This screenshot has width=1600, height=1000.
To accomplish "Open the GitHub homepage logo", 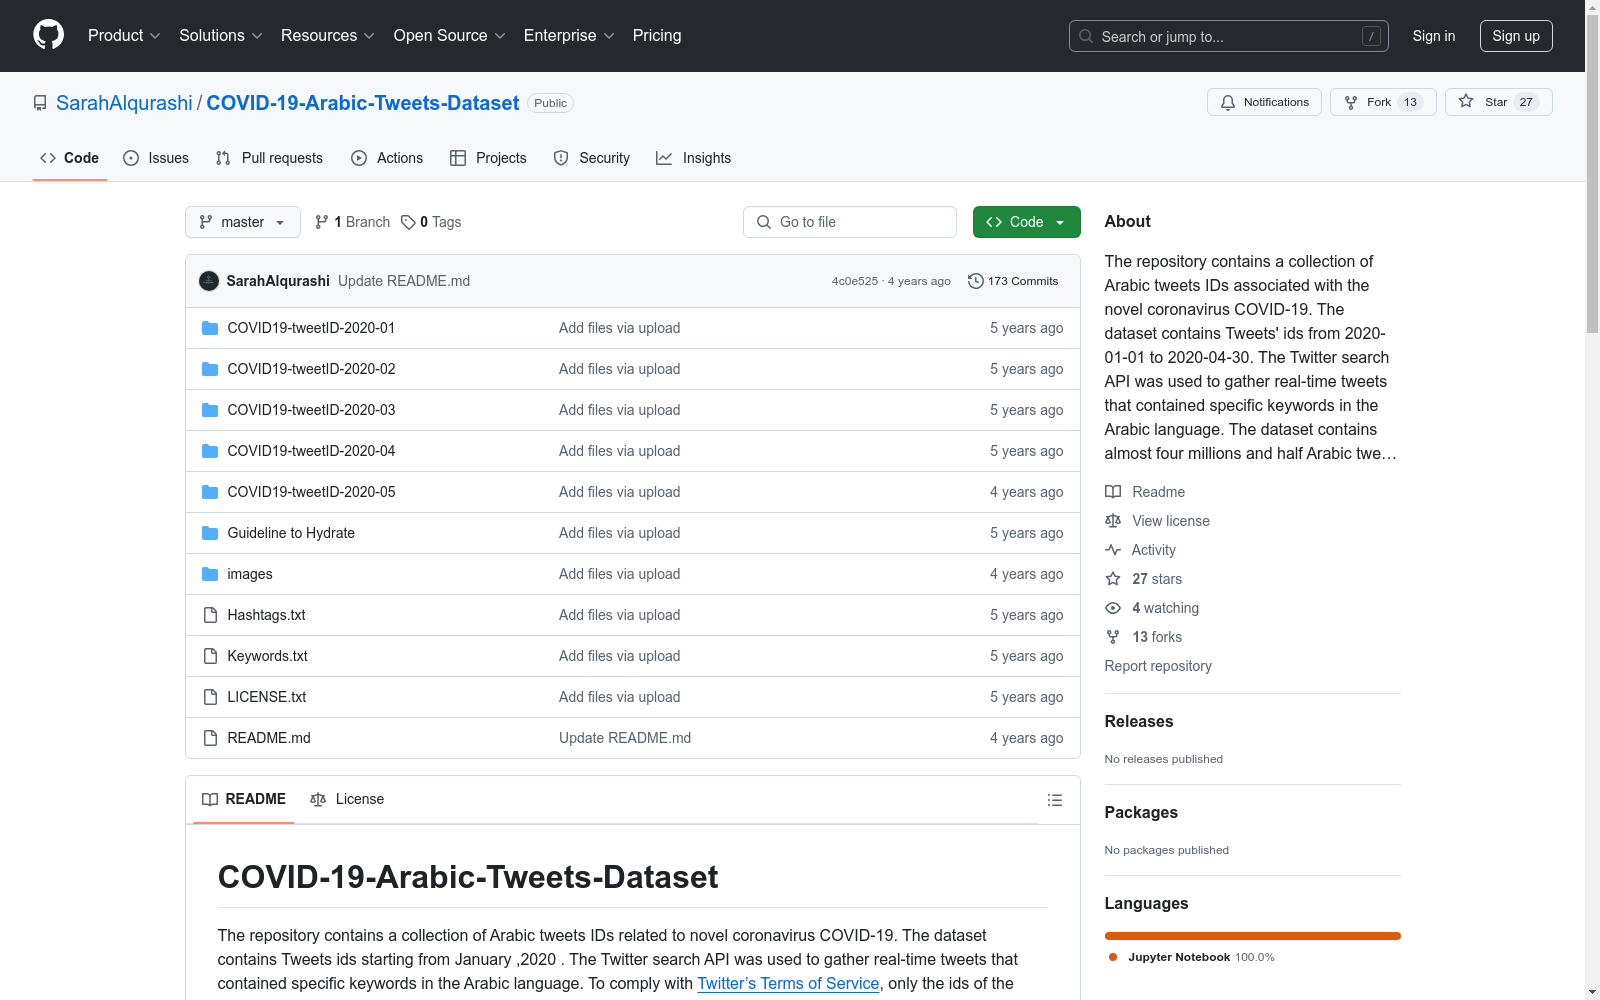I will (x=48, y=35).
